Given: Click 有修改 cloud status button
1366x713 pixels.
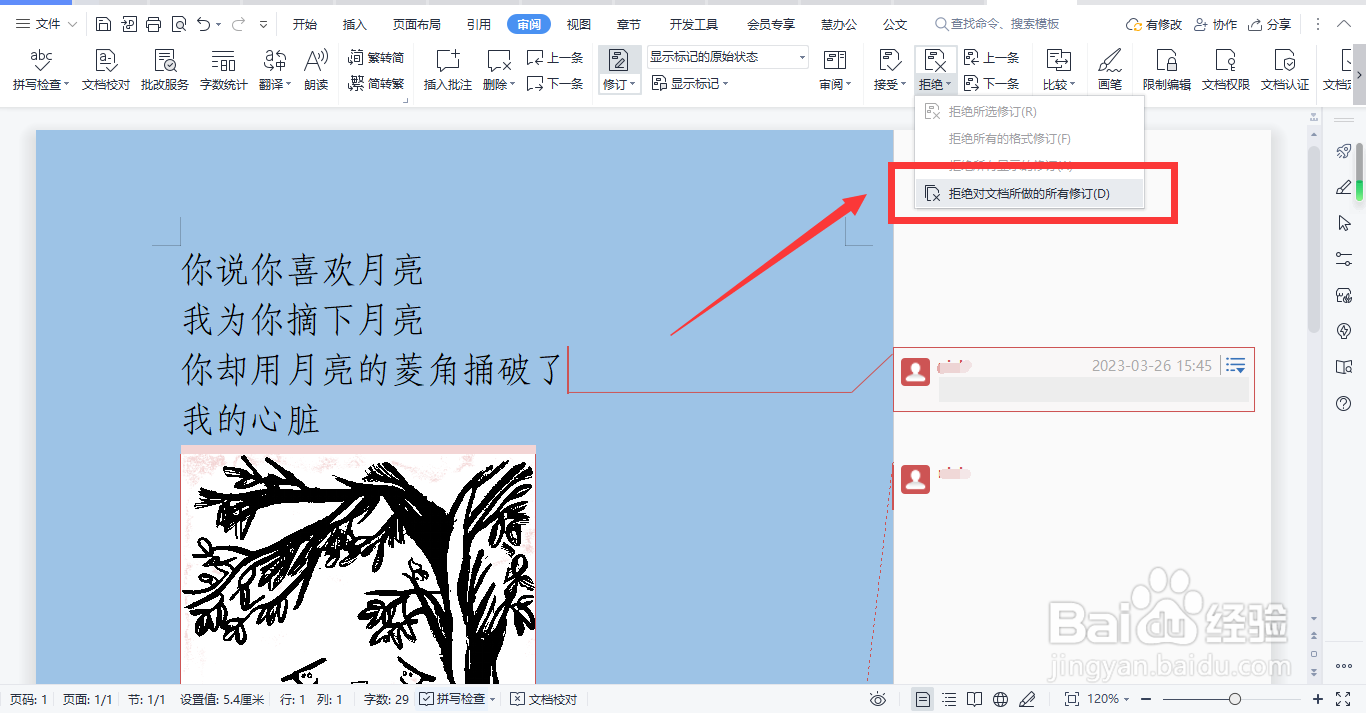Looking at the screenshot, I should (x=1154, y=24).
